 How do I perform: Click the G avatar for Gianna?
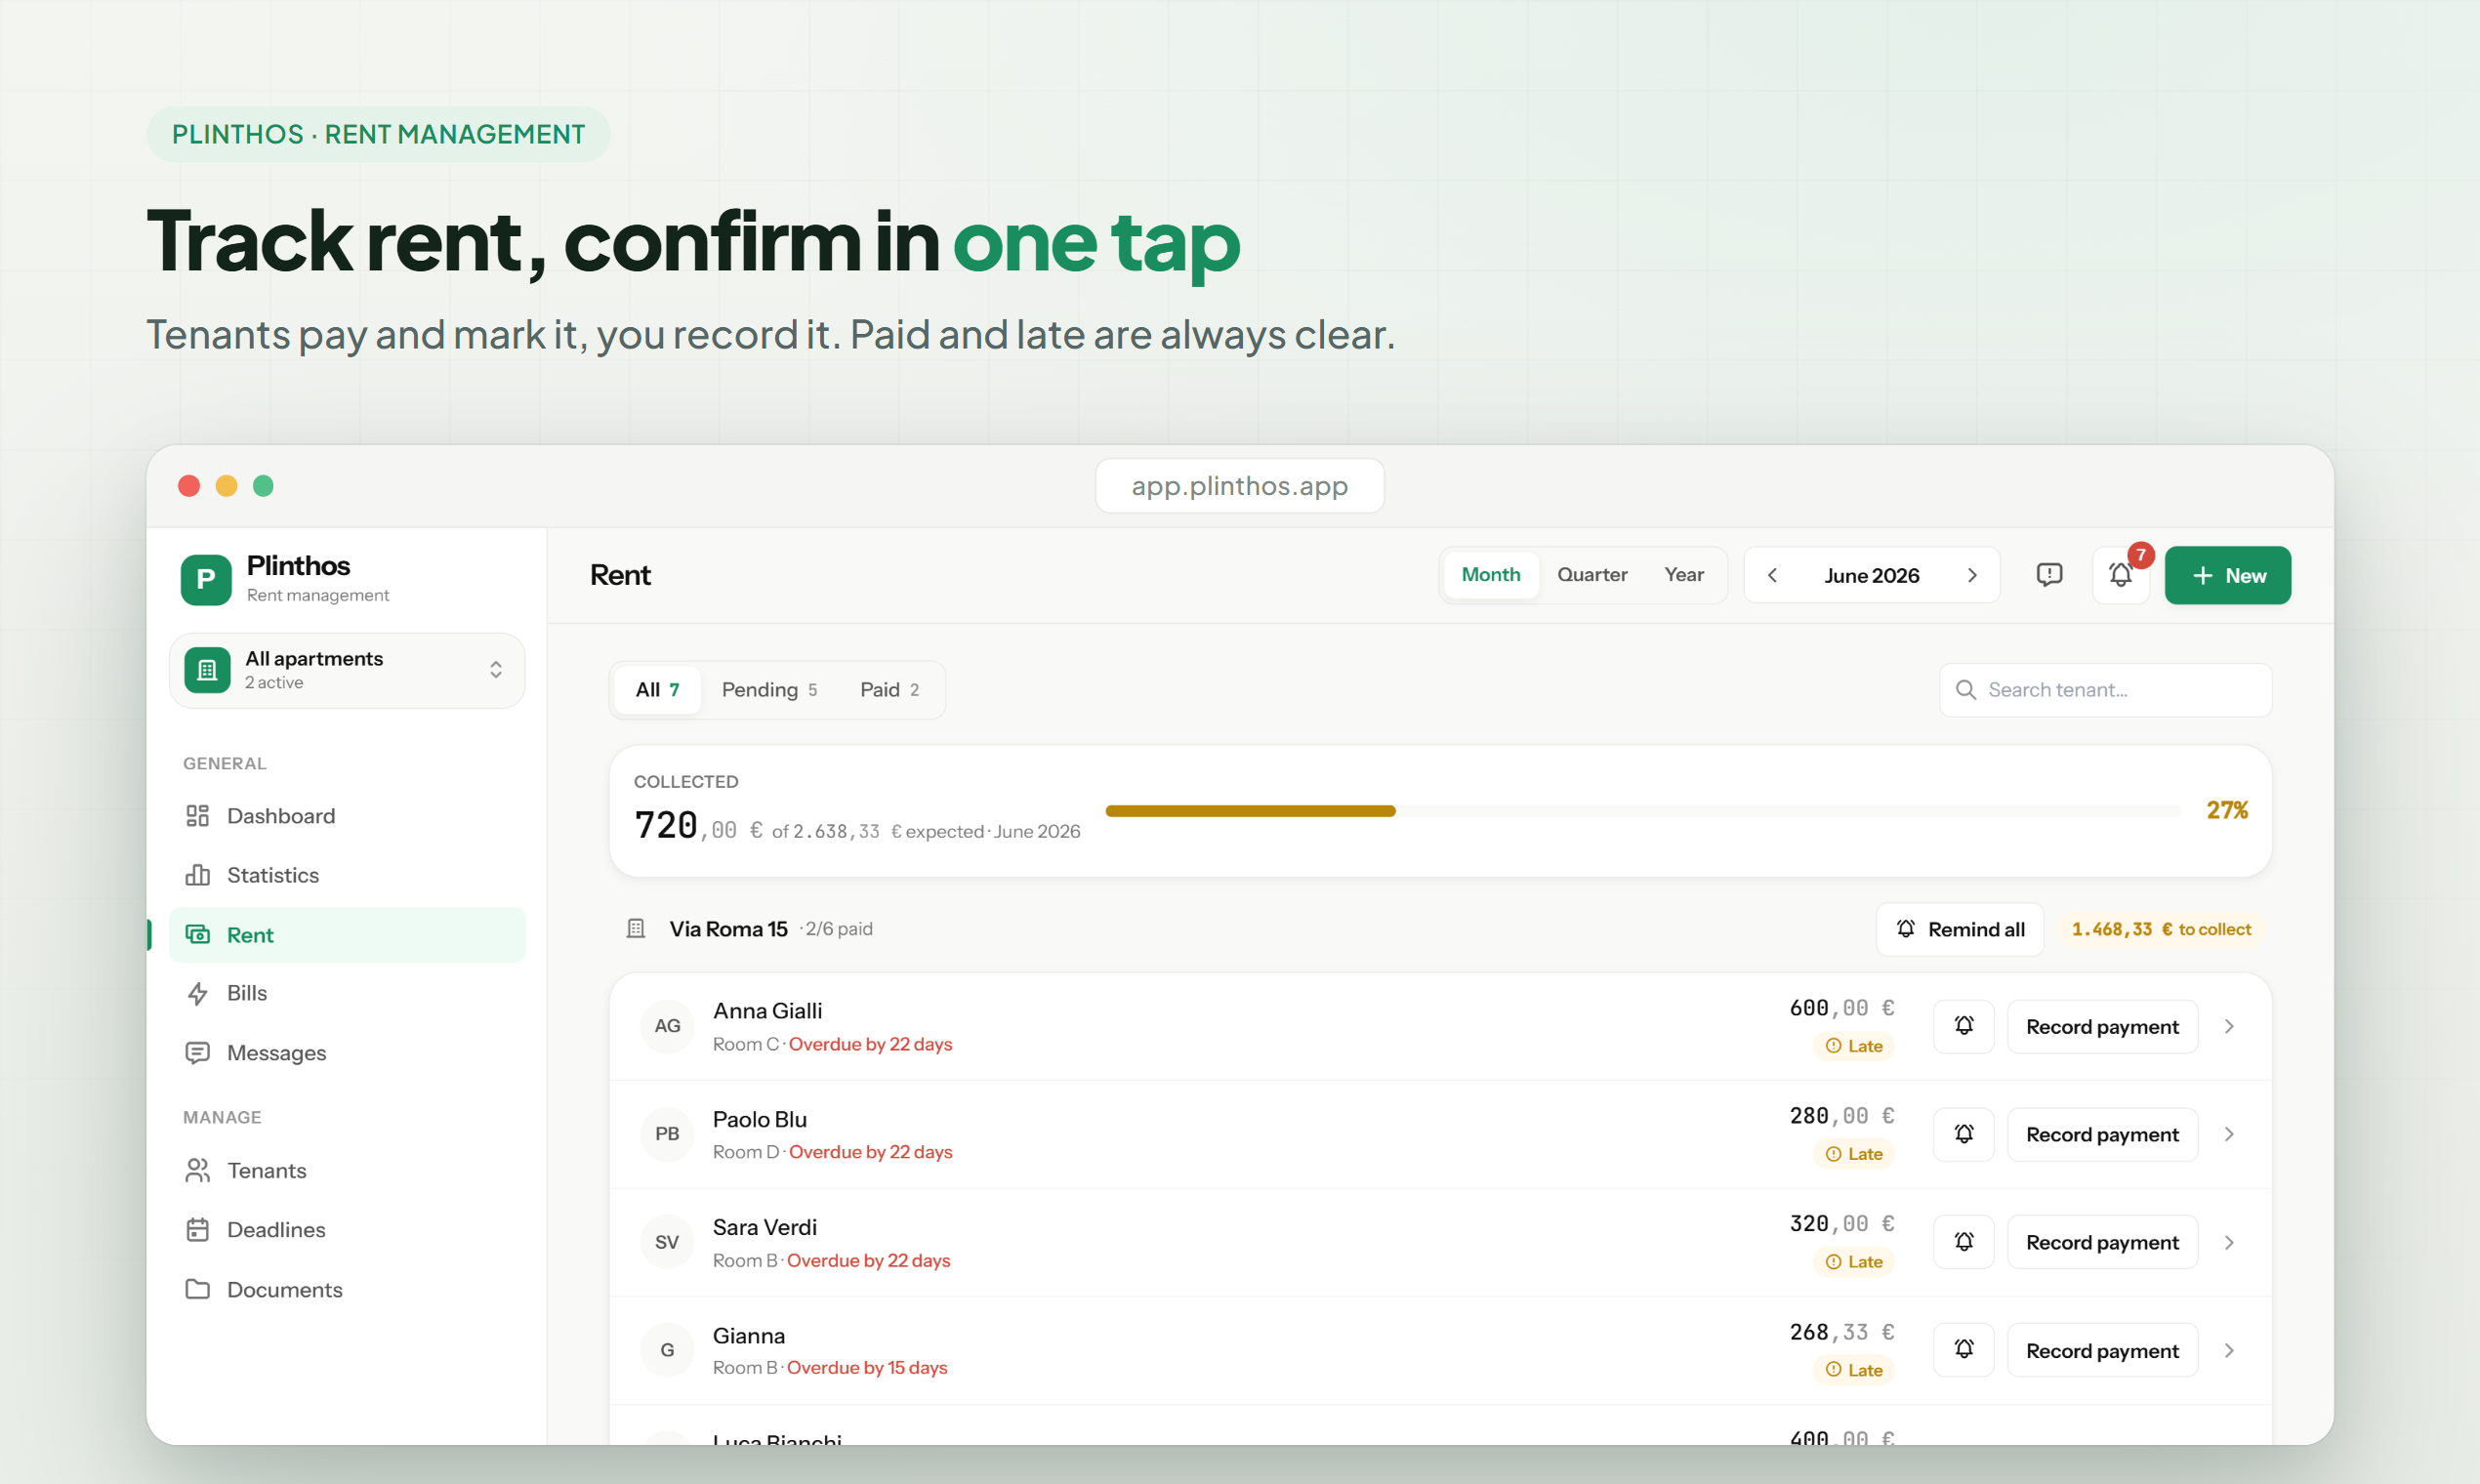667,1350
